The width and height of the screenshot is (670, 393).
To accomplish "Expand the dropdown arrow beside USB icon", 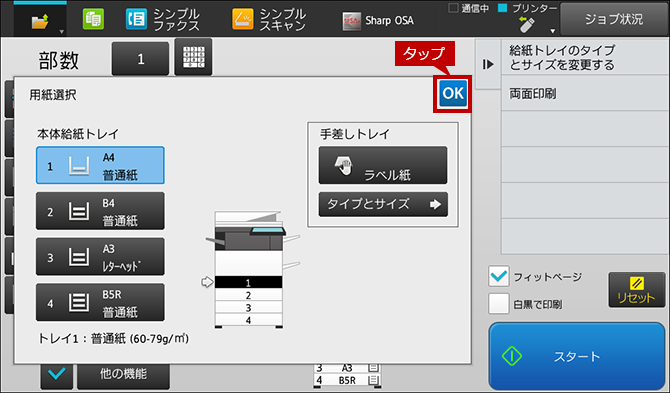I will click(552, 31).
